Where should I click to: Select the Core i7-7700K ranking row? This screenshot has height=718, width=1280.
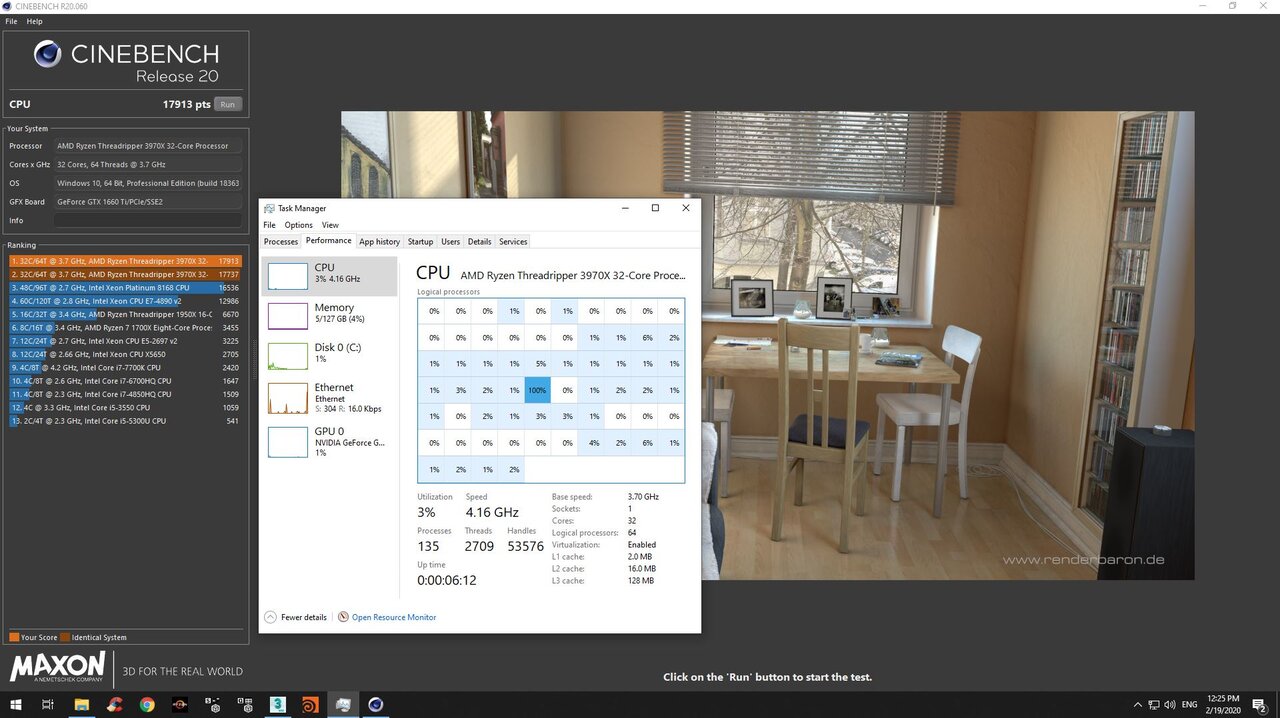[x=125, y=367]
